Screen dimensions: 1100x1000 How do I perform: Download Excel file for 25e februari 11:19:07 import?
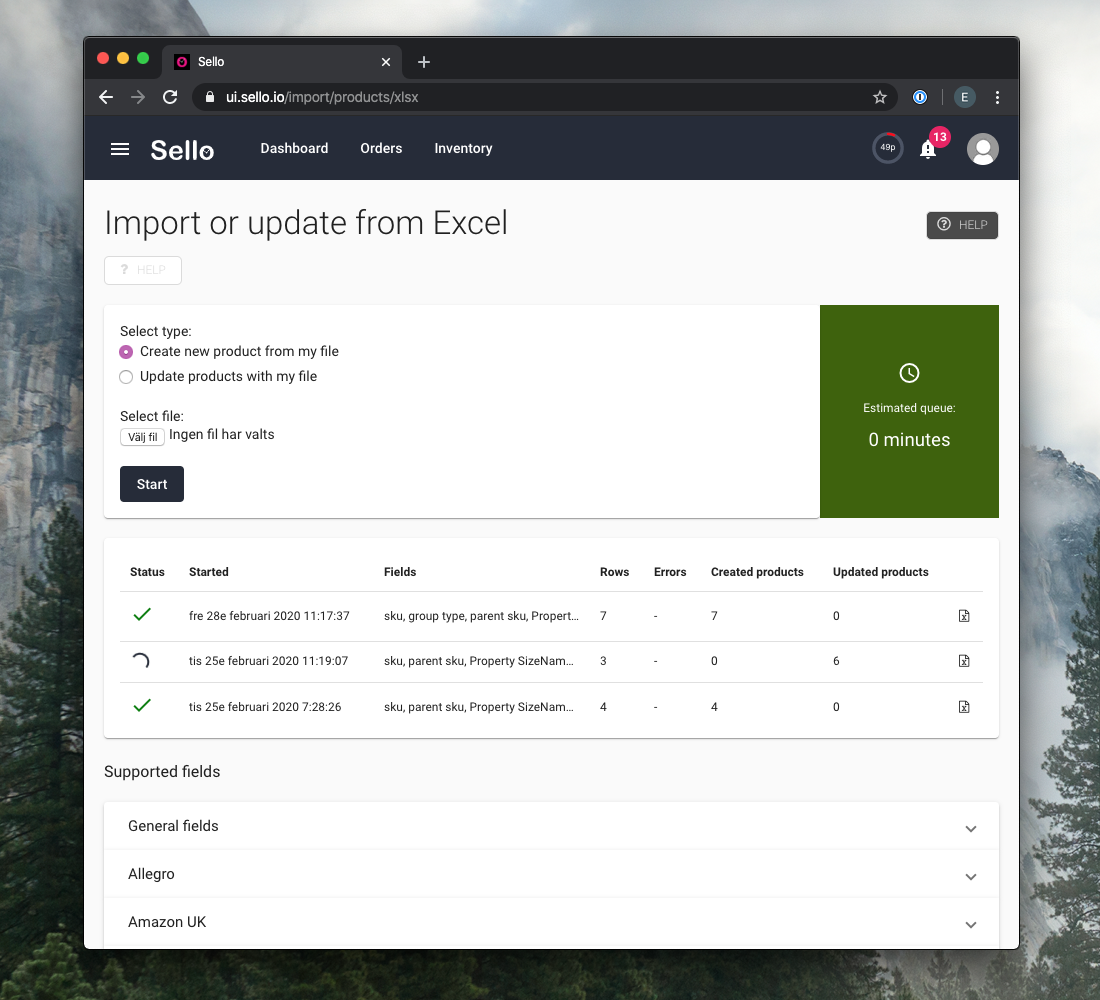pyautogui.click(x=964, y=661)
